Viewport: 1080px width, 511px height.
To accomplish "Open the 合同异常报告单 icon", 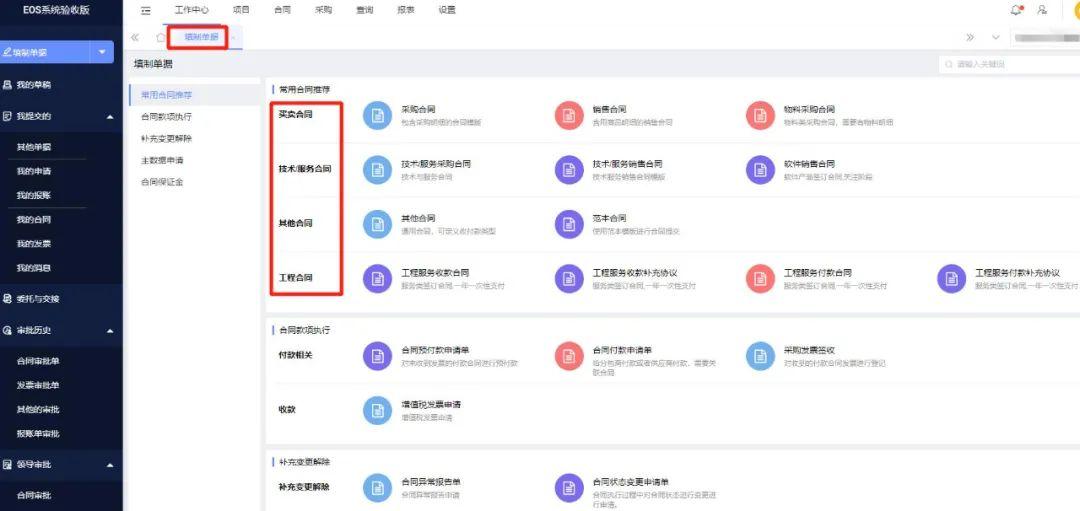I will 377,488.
